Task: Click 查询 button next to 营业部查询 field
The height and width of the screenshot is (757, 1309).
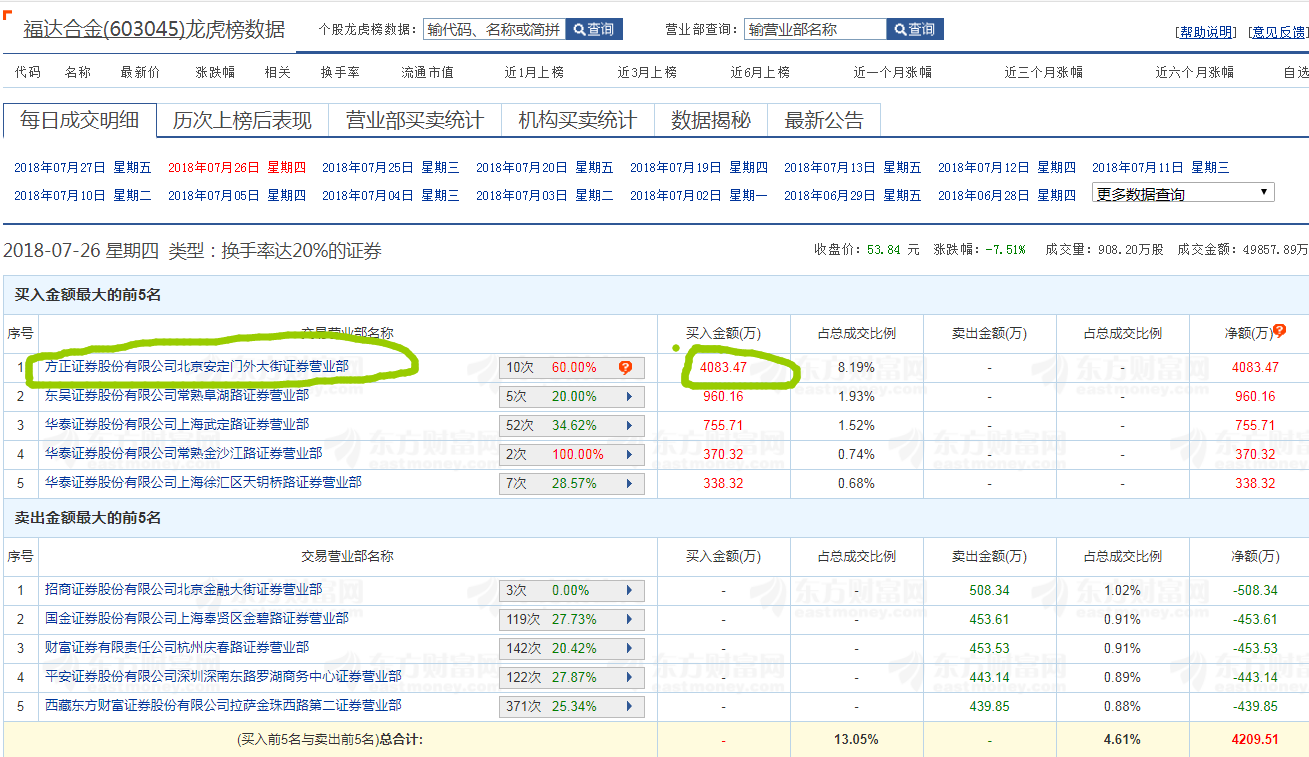Action: [x=915, y=30]
